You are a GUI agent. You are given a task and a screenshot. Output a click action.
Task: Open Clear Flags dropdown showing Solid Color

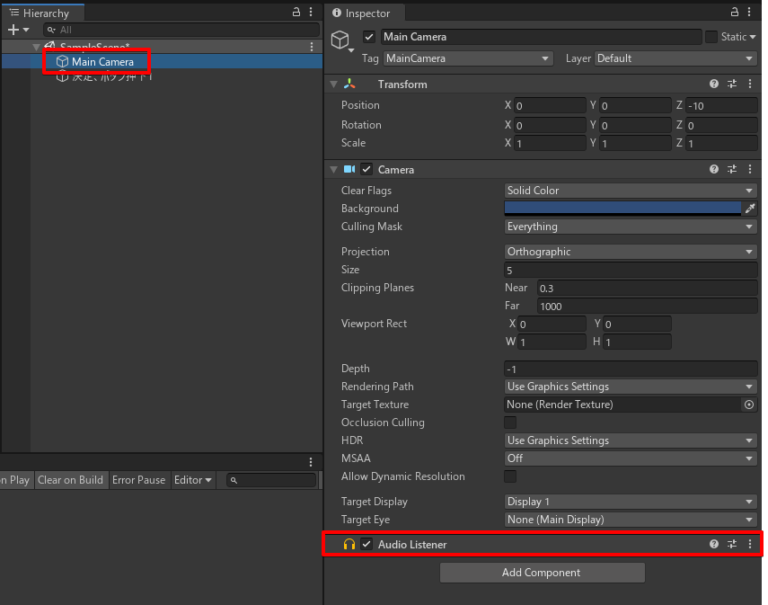pos(631,191)
